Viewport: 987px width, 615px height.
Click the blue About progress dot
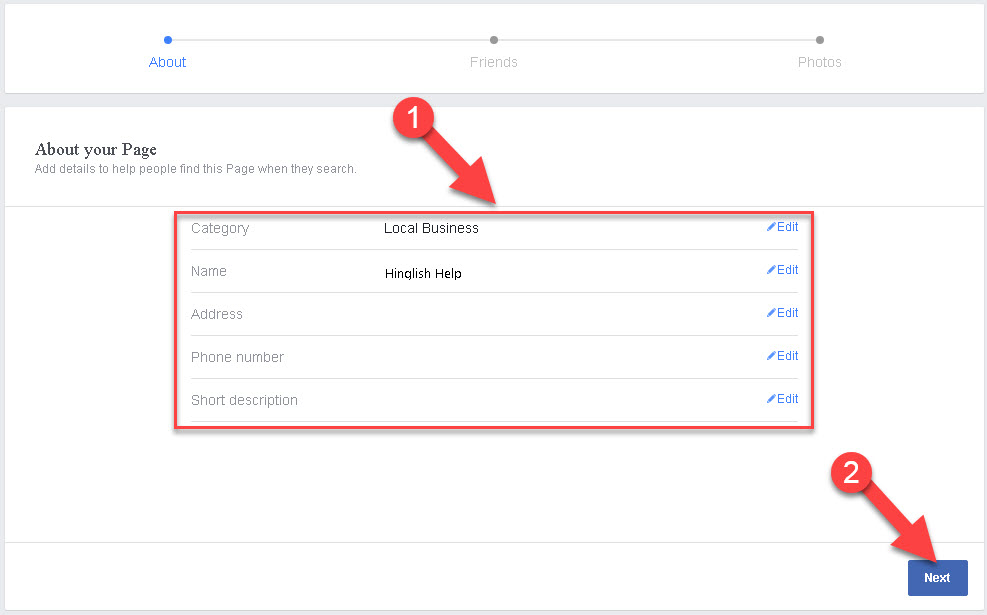(x=167, y=40)
